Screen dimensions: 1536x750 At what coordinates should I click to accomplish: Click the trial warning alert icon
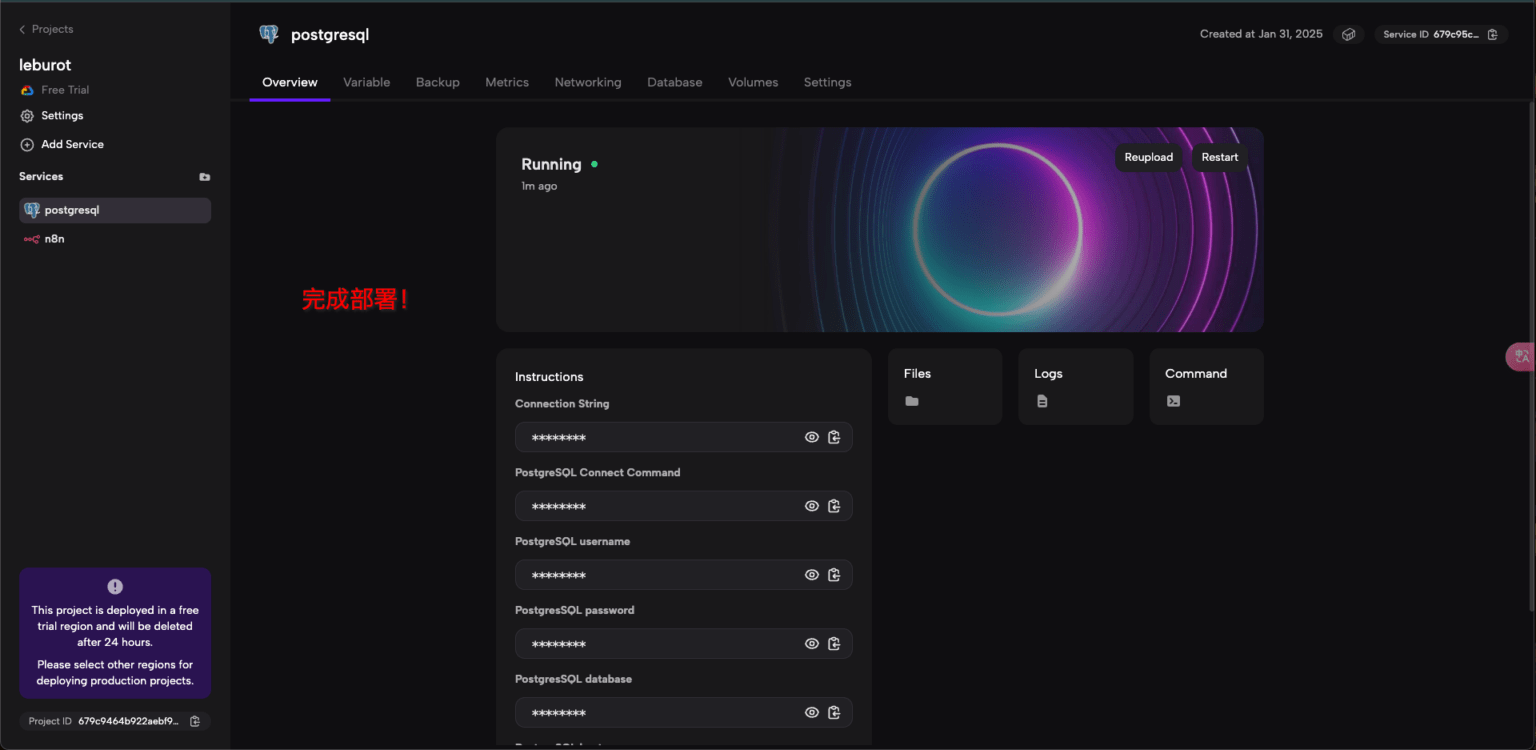coord(115,587)
